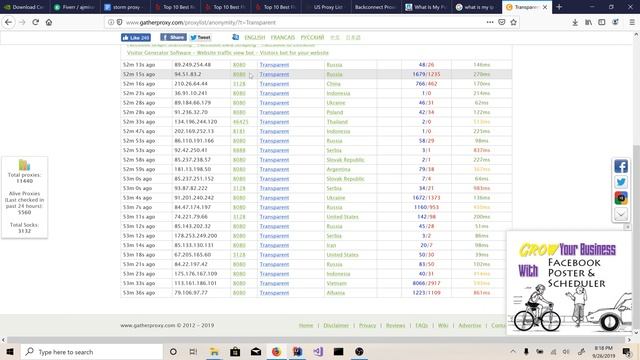640x360 pixels.
Task: Select IP address 113.161.186.101
Action: pos(196,283)
